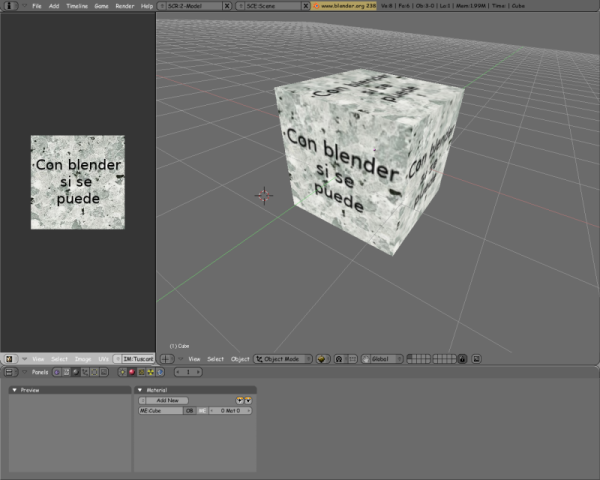Open the info window type selector
This screenshot has width=600, height=480.
[10, 6]
